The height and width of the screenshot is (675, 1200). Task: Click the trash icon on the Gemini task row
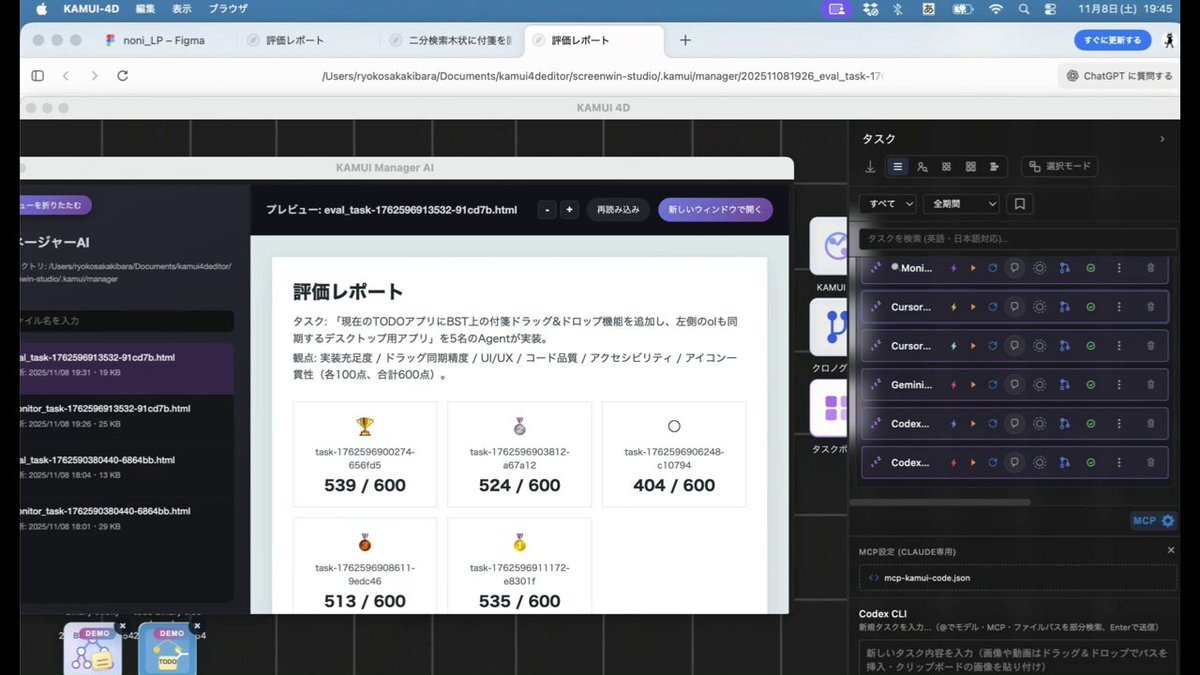1150,385
